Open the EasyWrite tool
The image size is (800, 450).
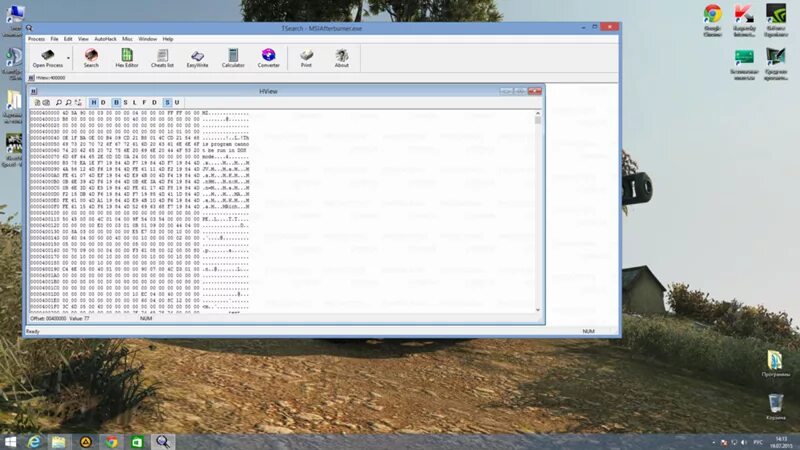(x=197, y=58)
